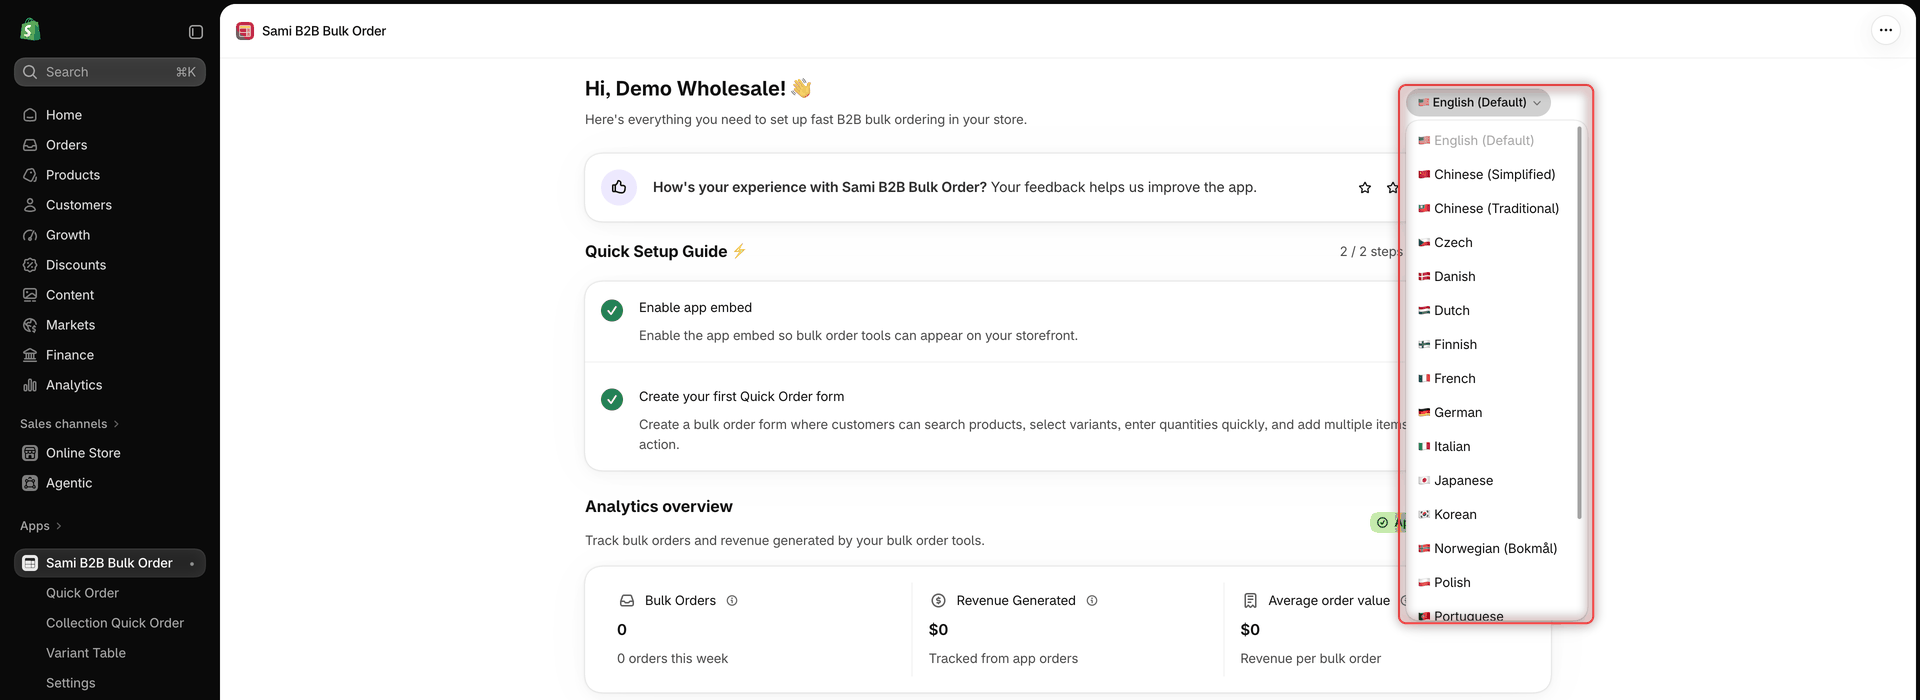Rate with the first star icon

pos(1365,188)
